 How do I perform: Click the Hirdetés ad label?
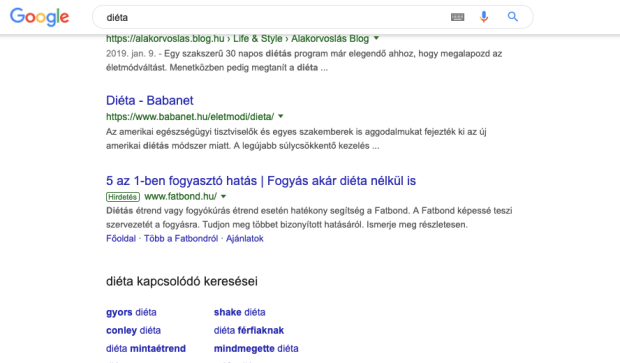click(x=123, y=197)
